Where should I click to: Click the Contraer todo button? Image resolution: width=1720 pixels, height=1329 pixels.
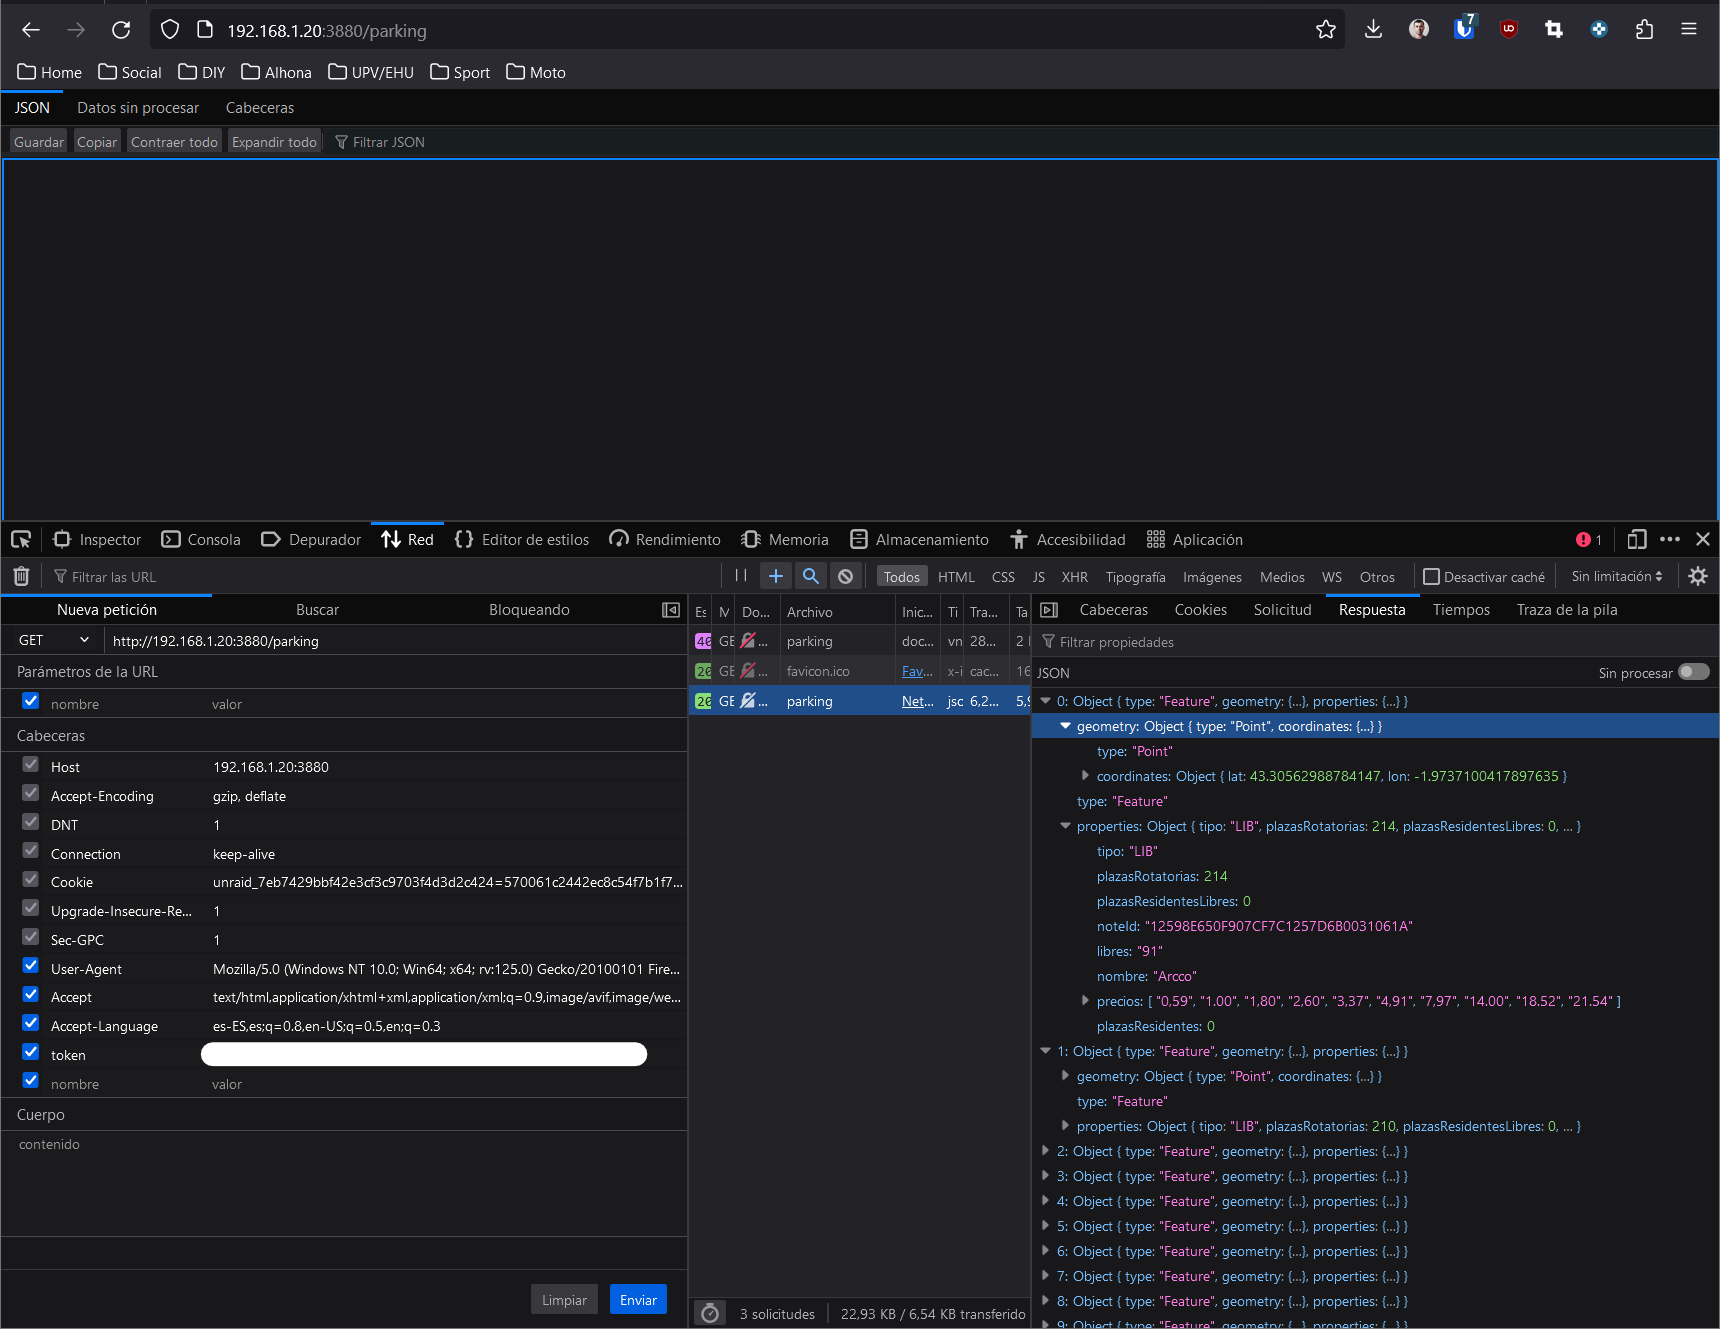coord(174,142)
